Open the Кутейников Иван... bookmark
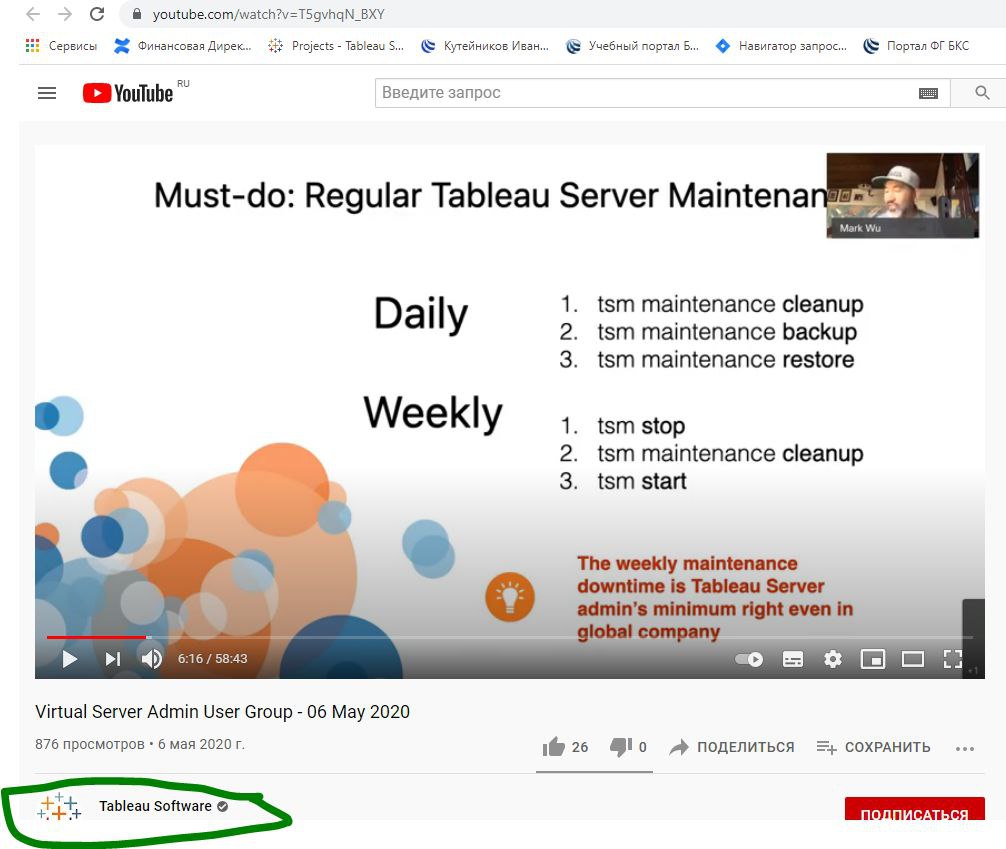The width and height of the screenshot is (1006, 849). click(x=485, y=46)
